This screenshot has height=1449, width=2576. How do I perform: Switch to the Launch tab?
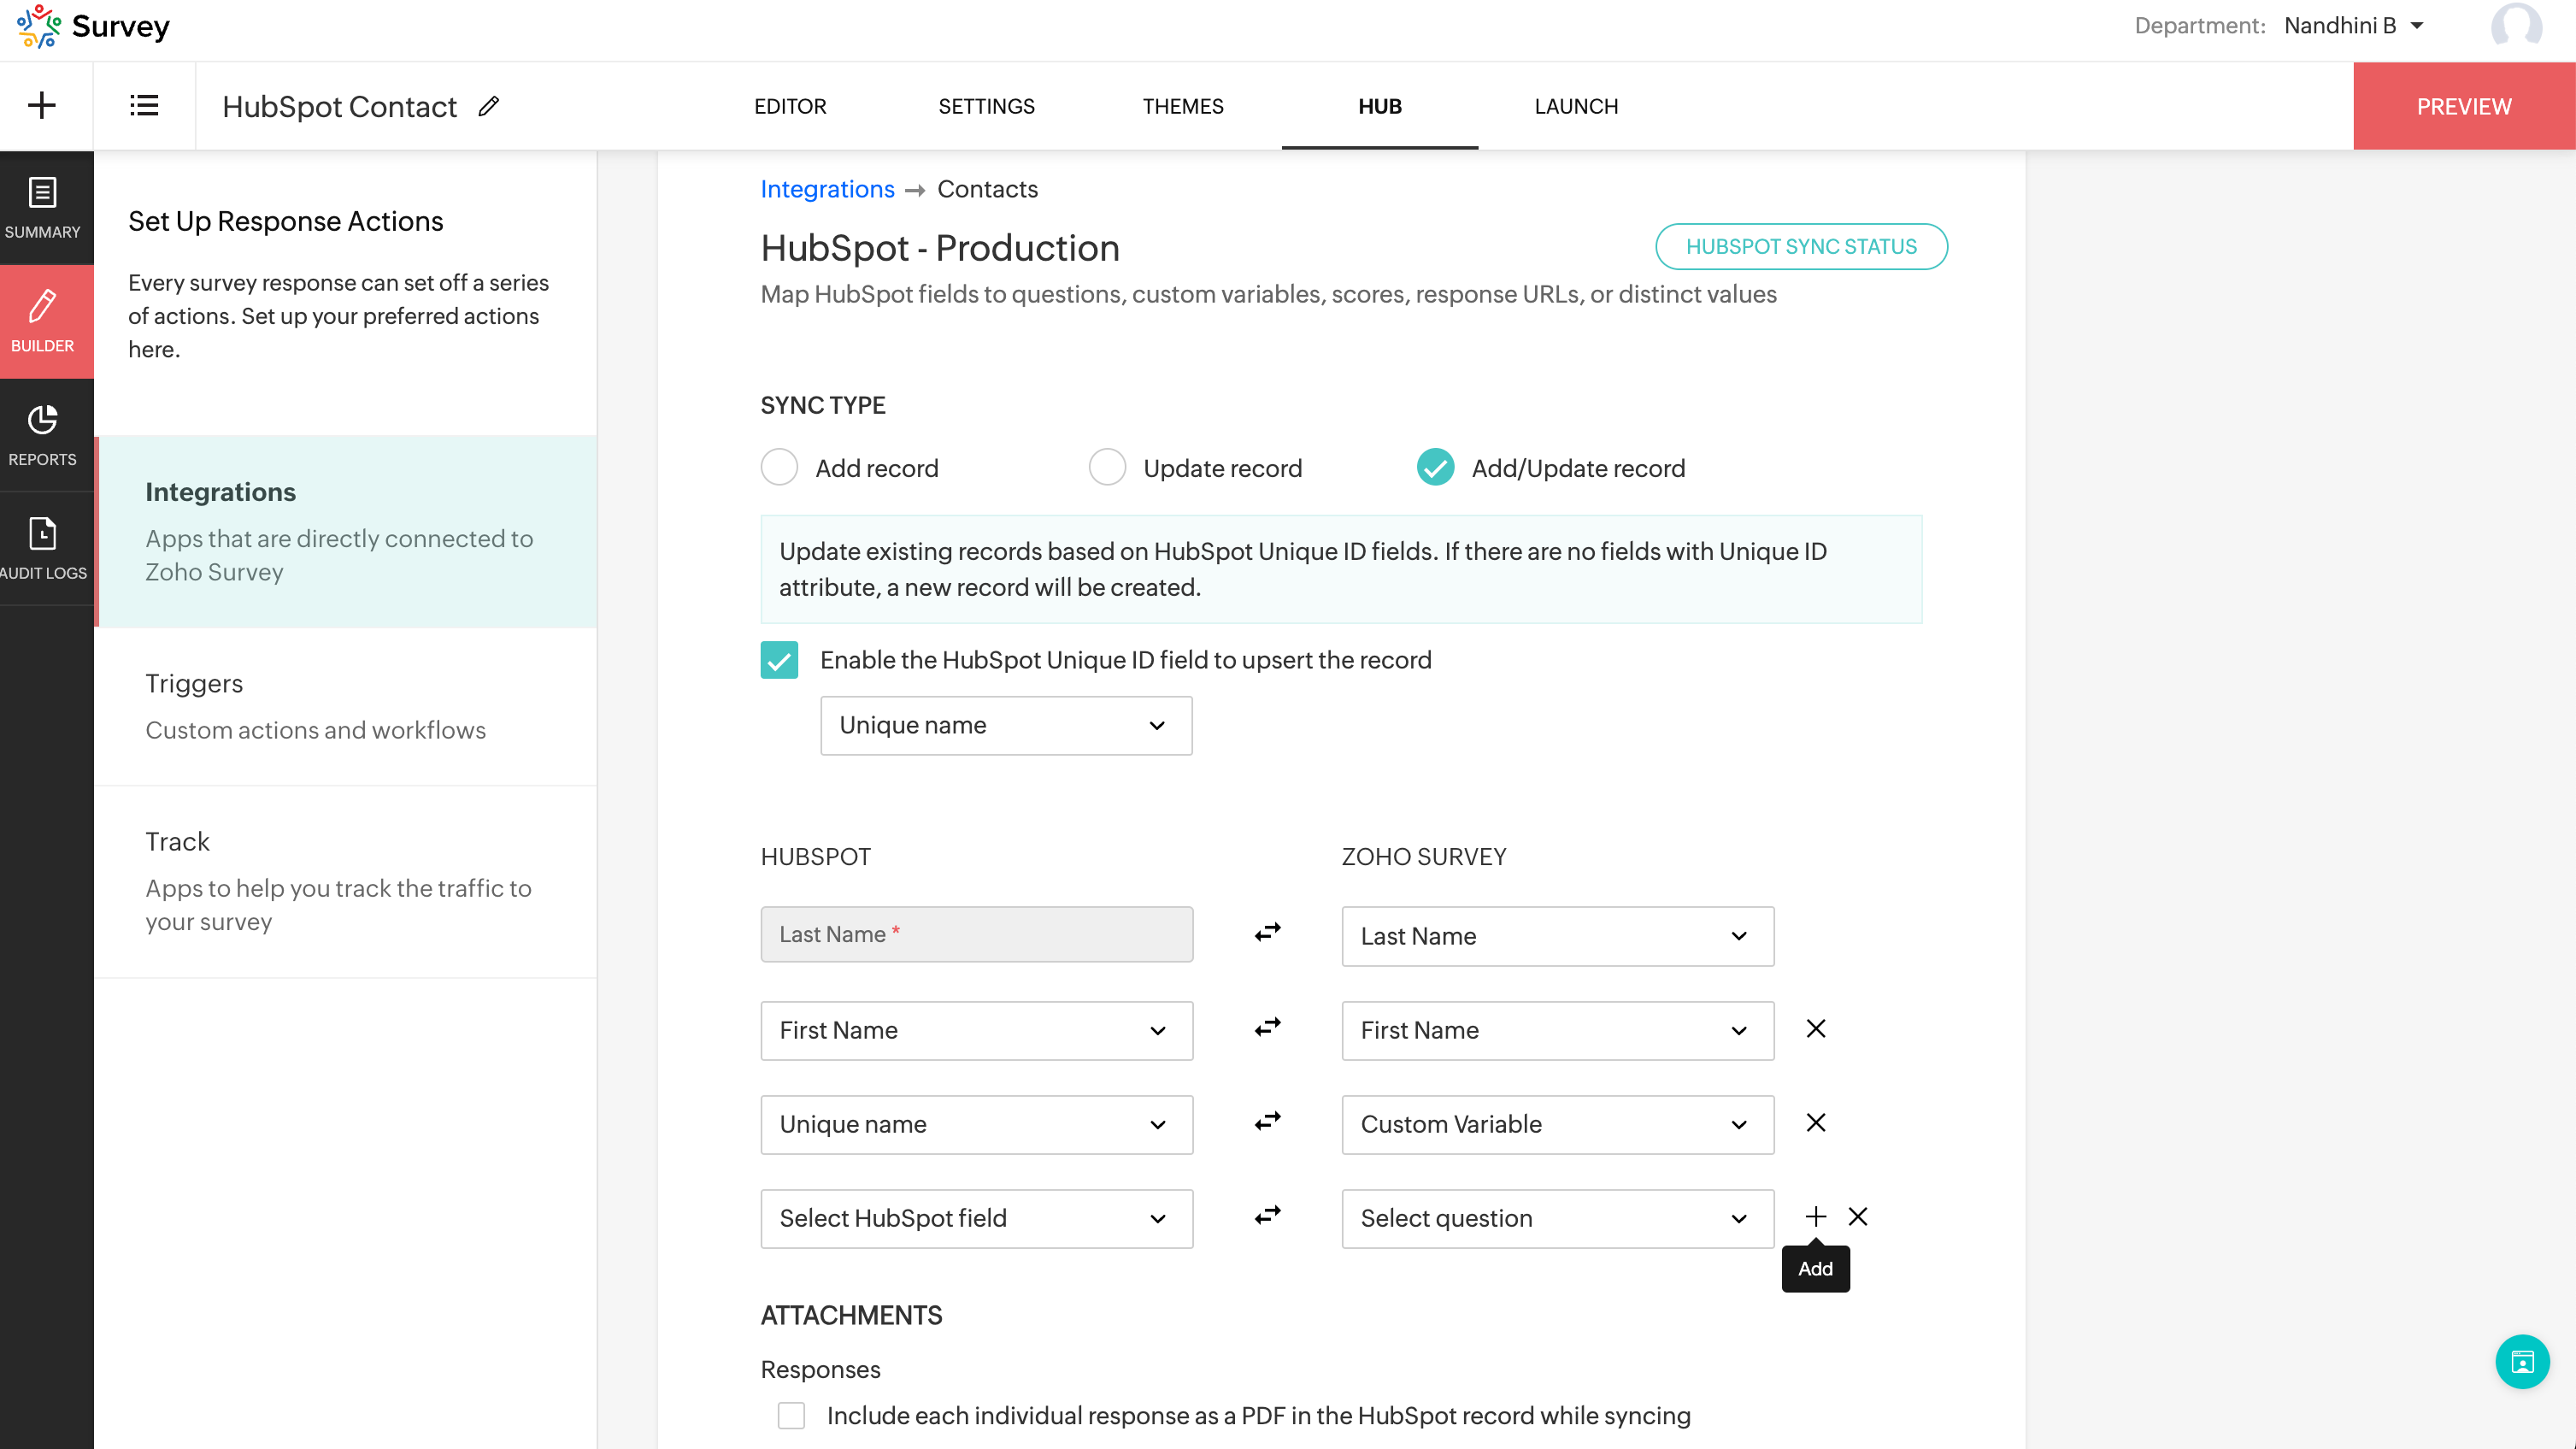[x=1576, y=106]
